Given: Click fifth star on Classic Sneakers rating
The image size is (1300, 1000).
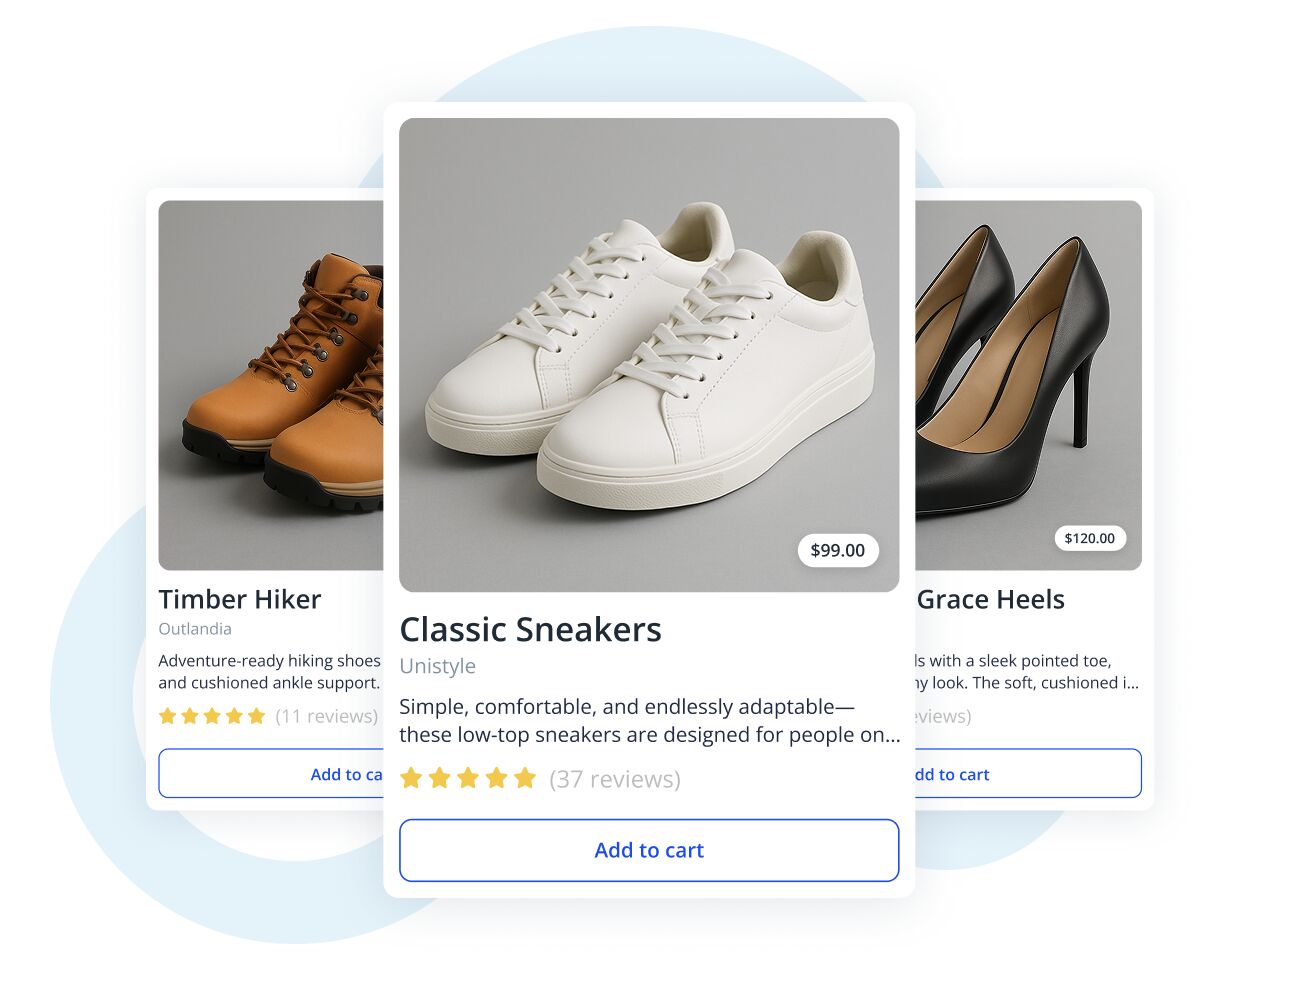Looking at the screenshot, I should 525,778.
